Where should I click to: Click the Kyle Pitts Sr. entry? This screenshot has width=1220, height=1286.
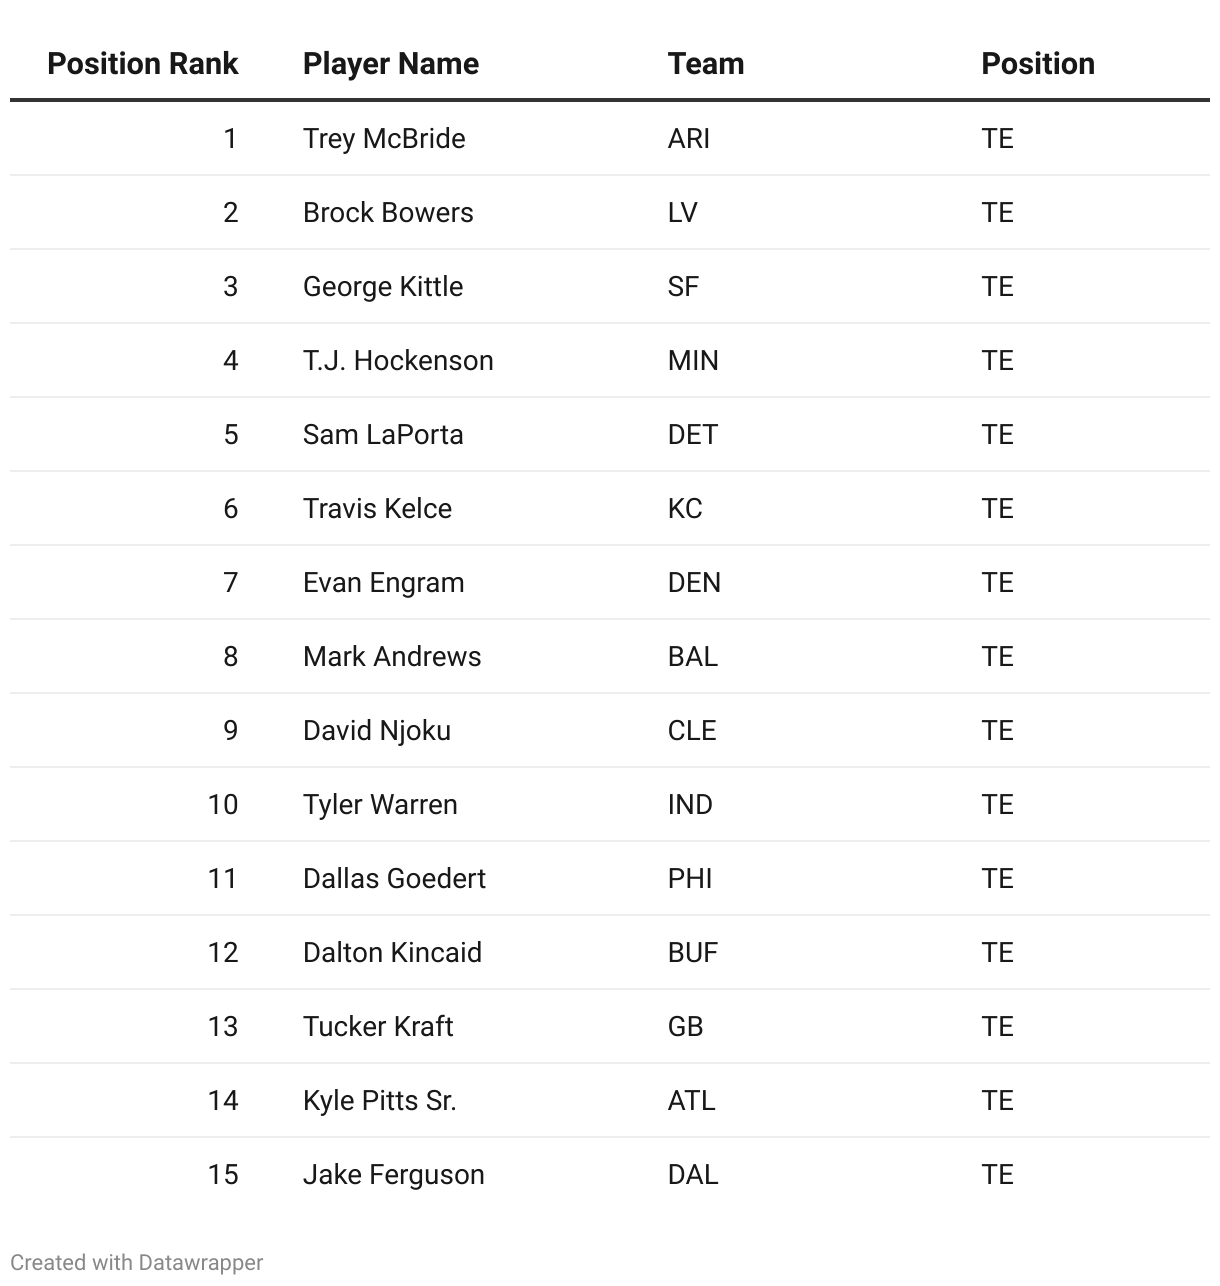tap(379, 1100)
